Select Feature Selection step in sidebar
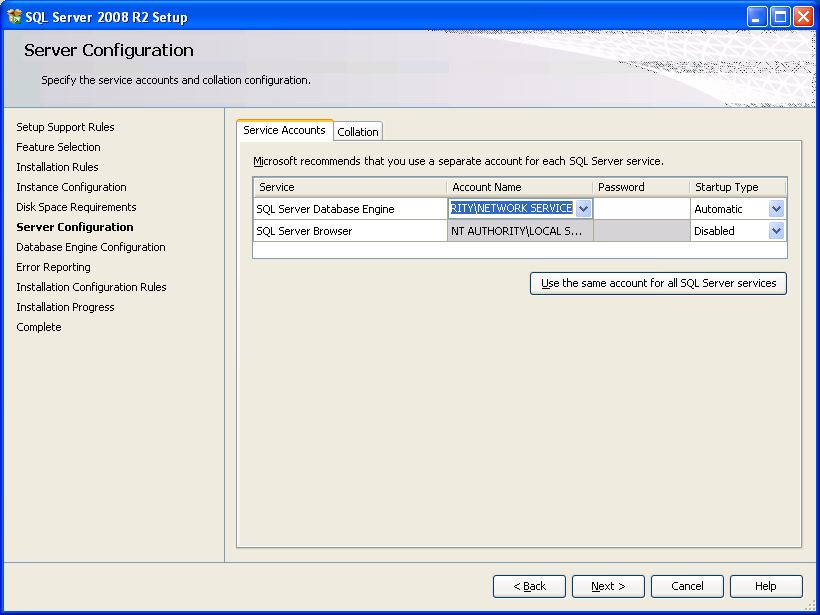 click(58, 147)
